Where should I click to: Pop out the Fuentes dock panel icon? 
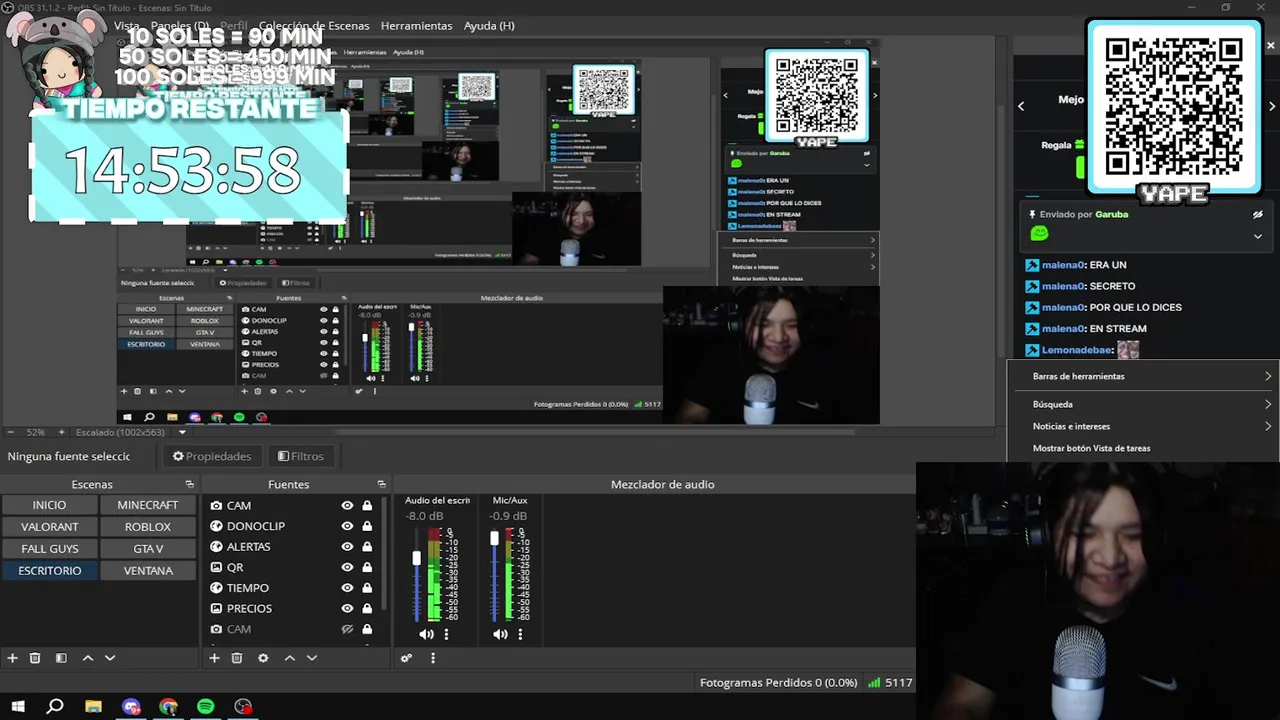pyautogui.click(x=381, y=484)
